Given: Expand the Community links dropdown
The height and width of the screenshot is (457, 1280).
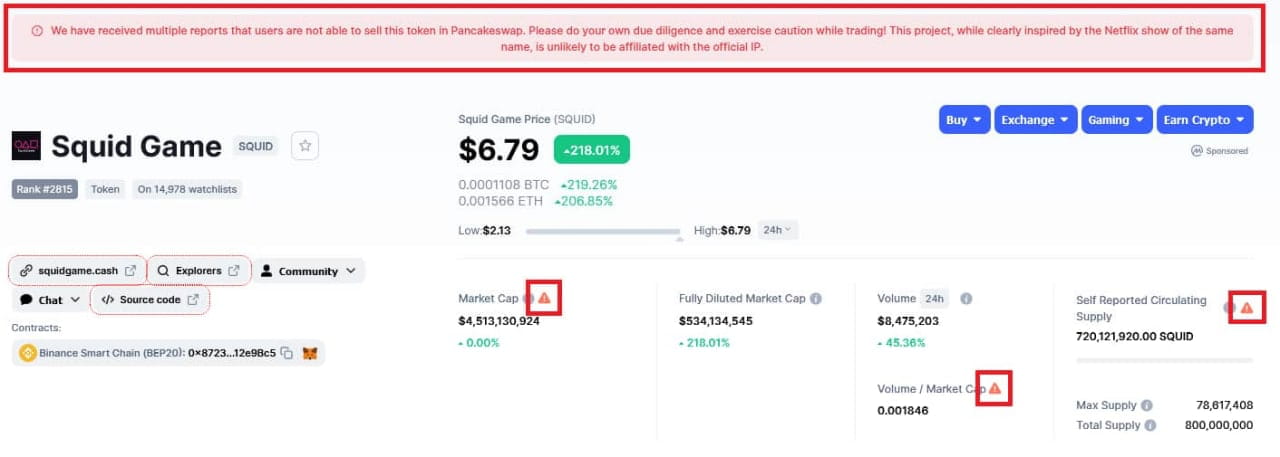Looking at the screenshot, I should tap(308, 271).
